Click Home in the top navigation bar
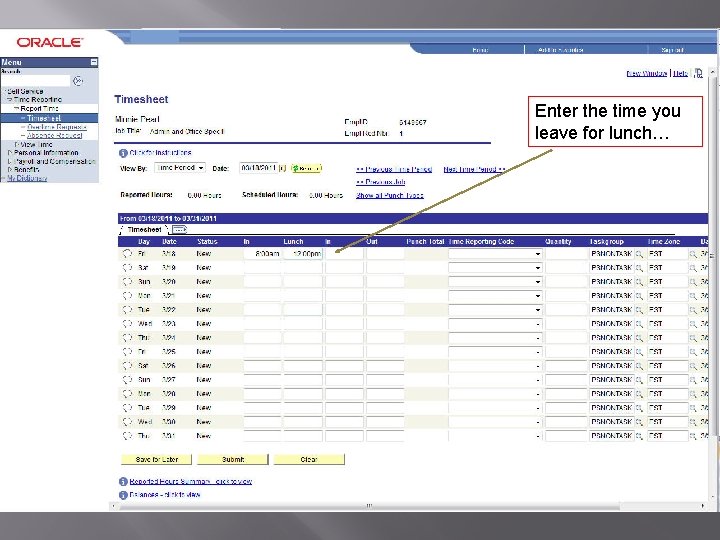Screen dimensions: 720x540 point(480,50)
